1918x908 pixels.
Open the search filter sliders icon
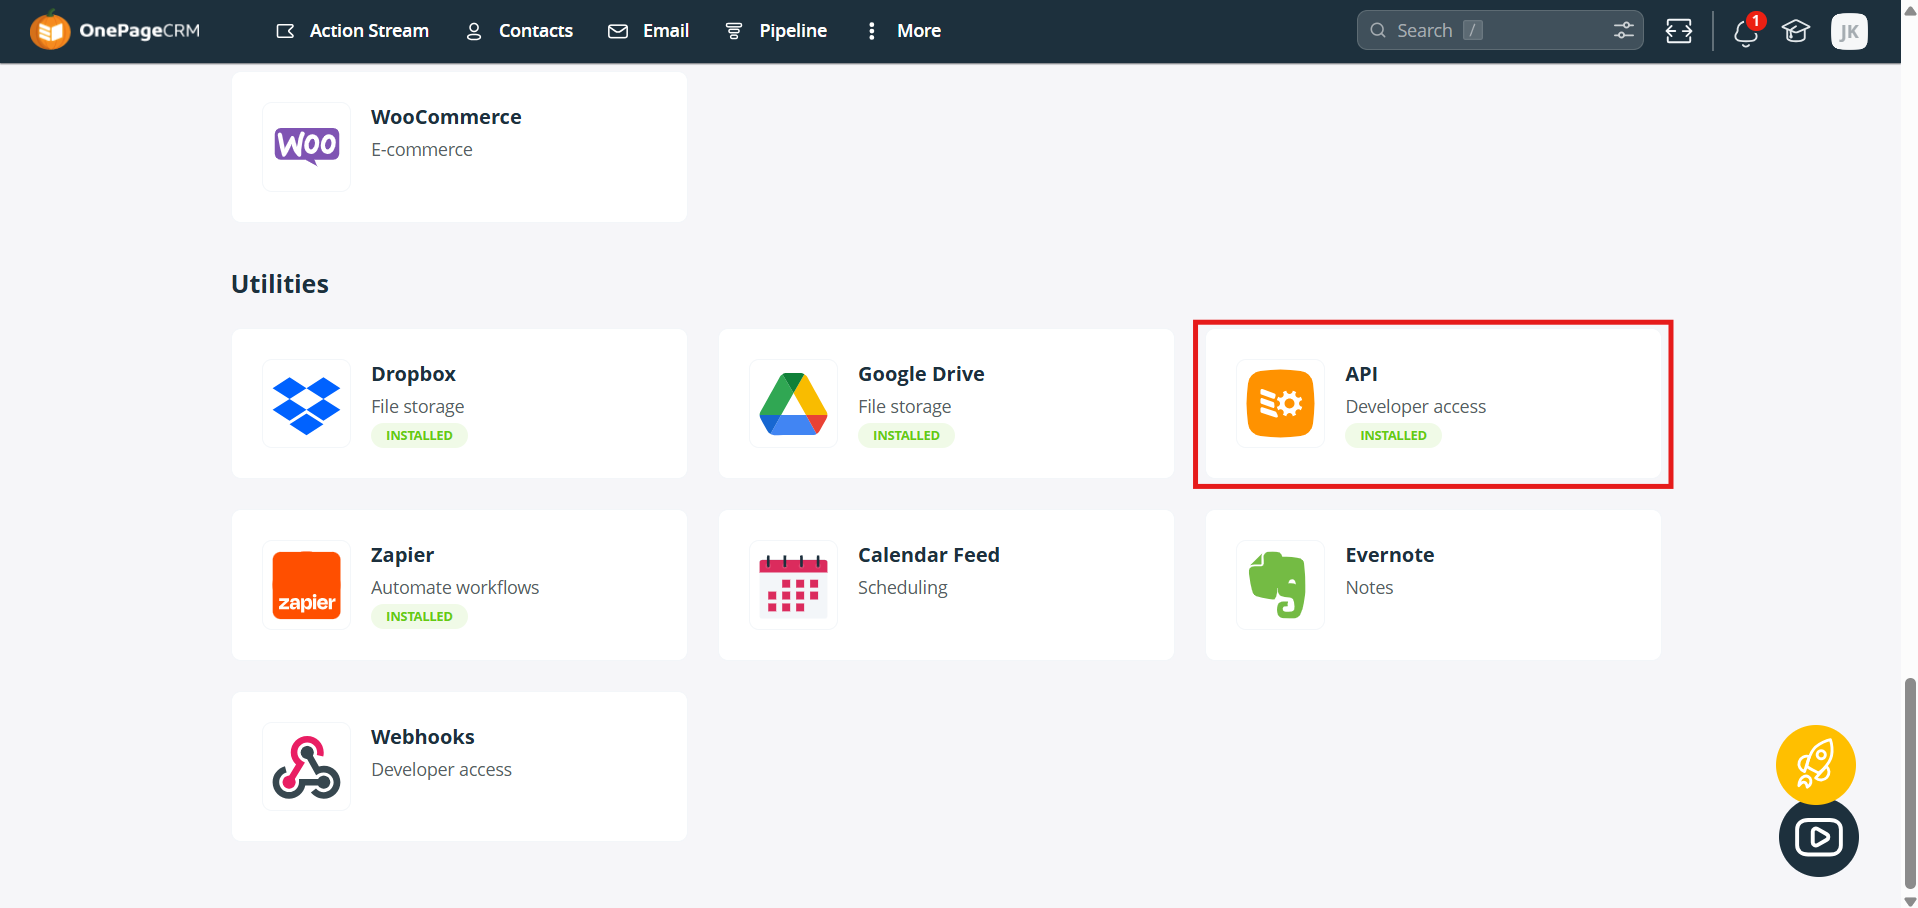pos(1624,30)
